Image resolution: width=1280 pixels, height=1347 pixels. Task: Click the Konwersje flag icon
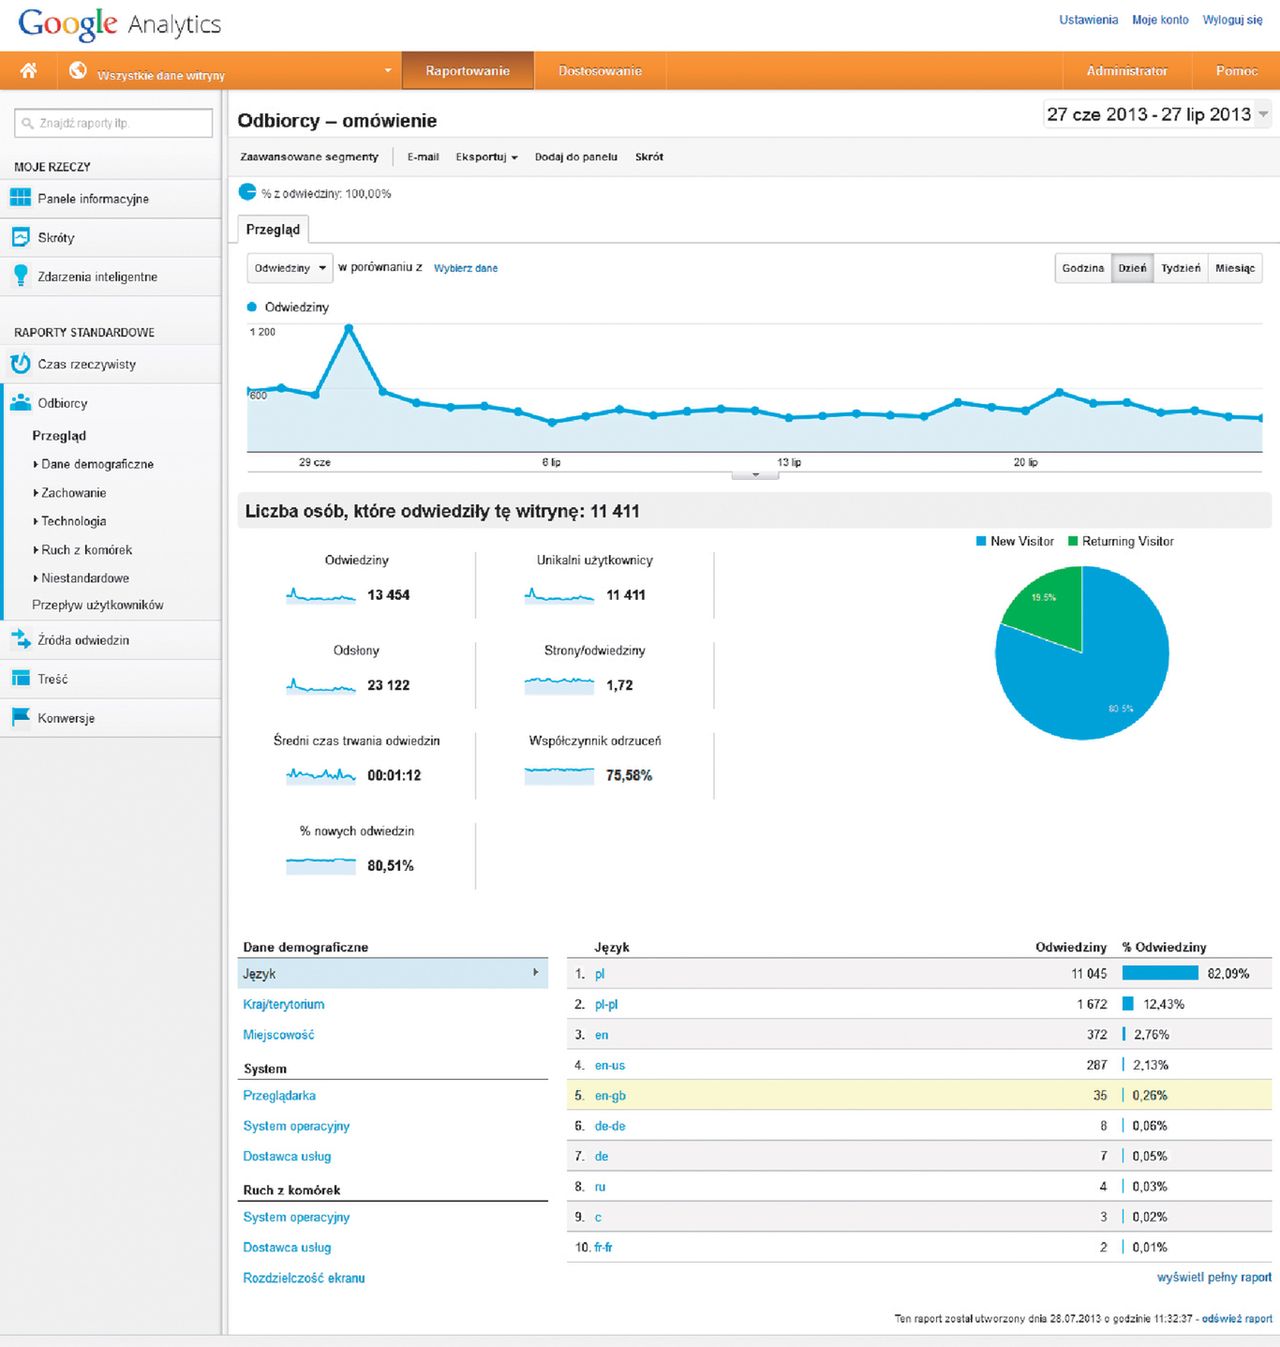pyautogui.click(x=20, y=717)
